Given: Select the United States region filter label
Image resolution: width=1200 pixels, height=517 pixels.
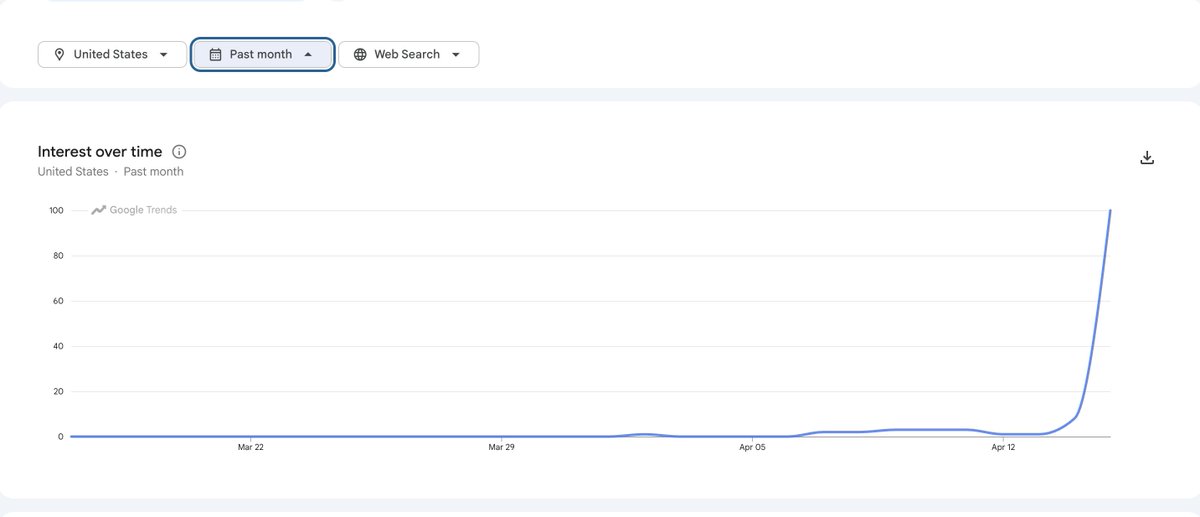Looking at the screenshot, I should pos(110,54).
